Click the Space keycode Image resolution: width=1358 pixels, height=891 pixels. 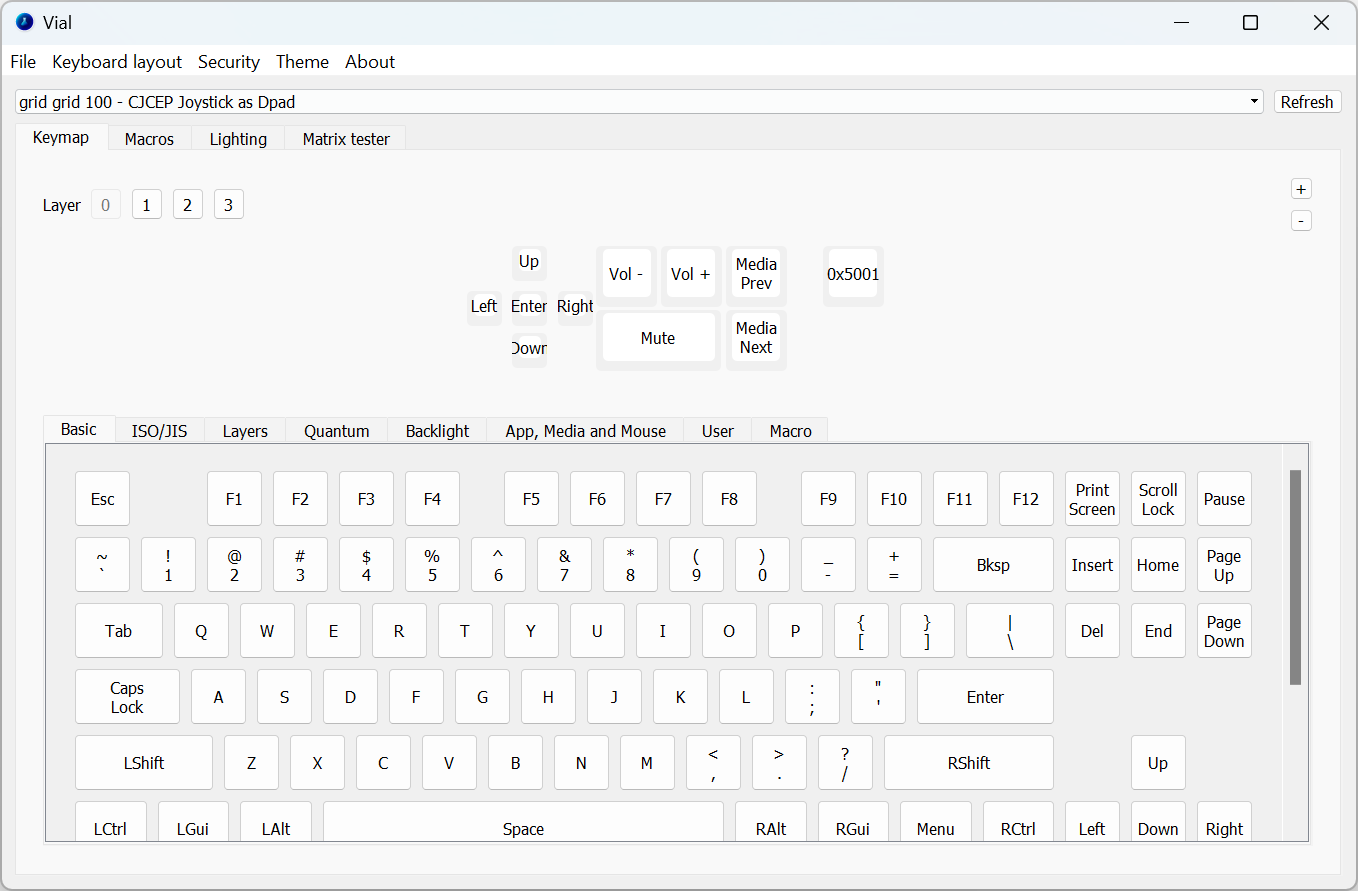click(523, 823)
